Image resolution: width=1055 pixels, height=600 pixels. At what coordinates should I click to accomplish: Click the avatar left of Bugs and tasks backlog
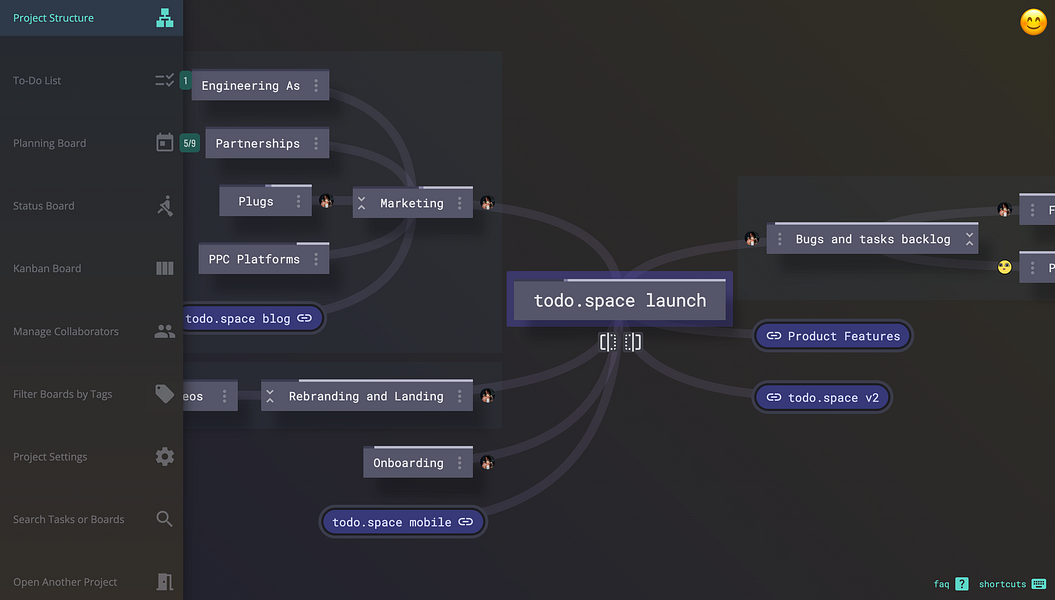[x=752, y=239]
